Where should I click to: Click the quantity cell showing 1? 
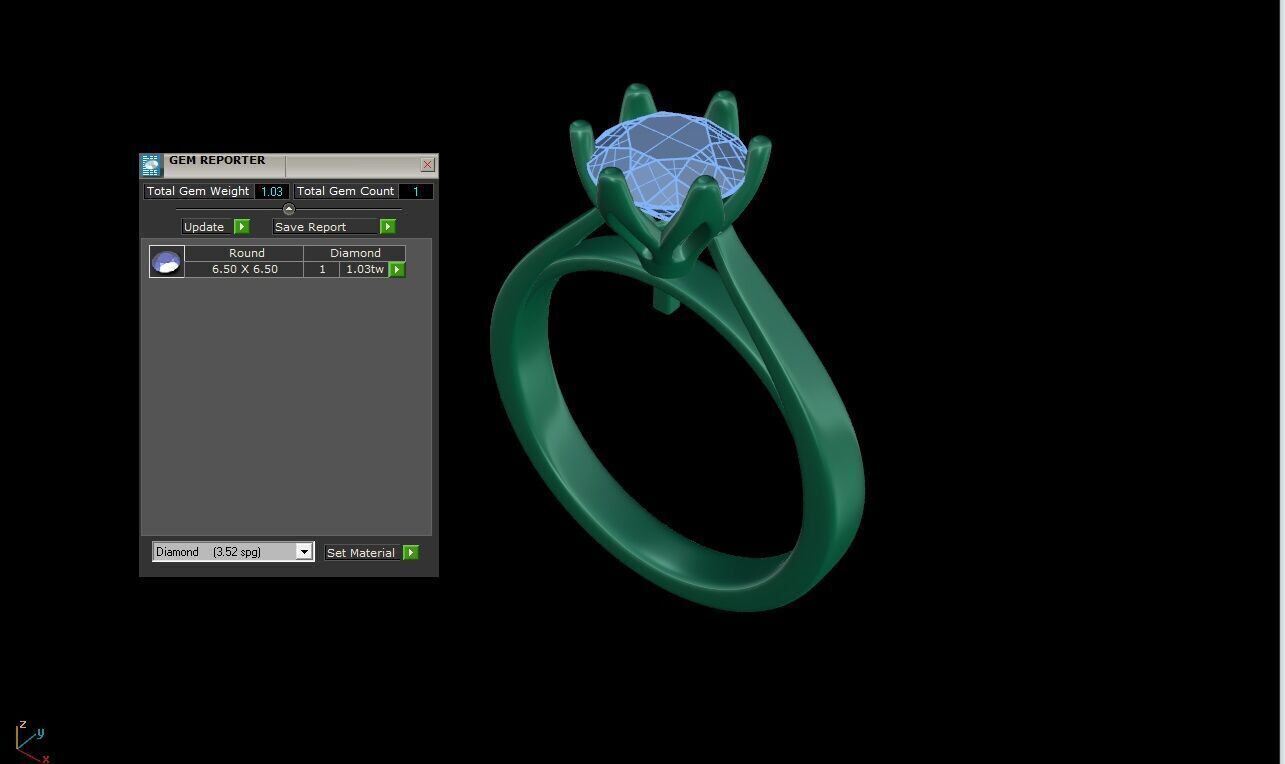[322, 269]
